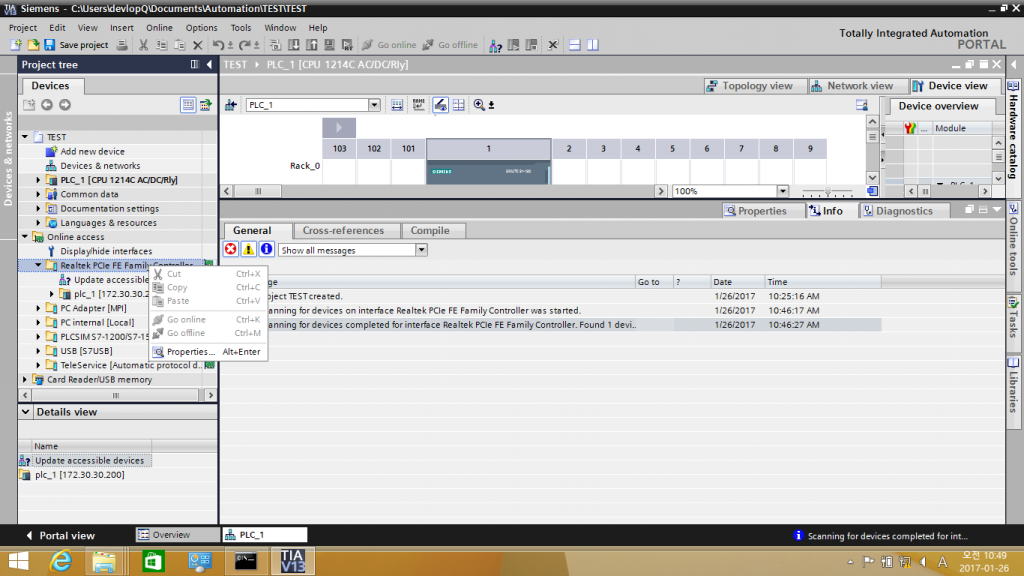The height and width of the screenshot is (576, 1024).
Task: Open Internet Explorer from the taskbar
Action: (x=61, y=561)
